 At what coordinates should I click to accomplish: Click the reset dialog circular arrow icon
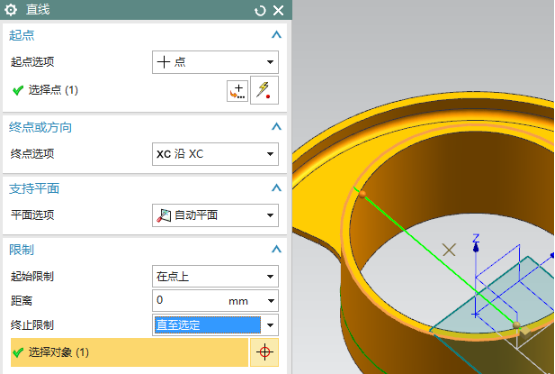pos(260,11)
